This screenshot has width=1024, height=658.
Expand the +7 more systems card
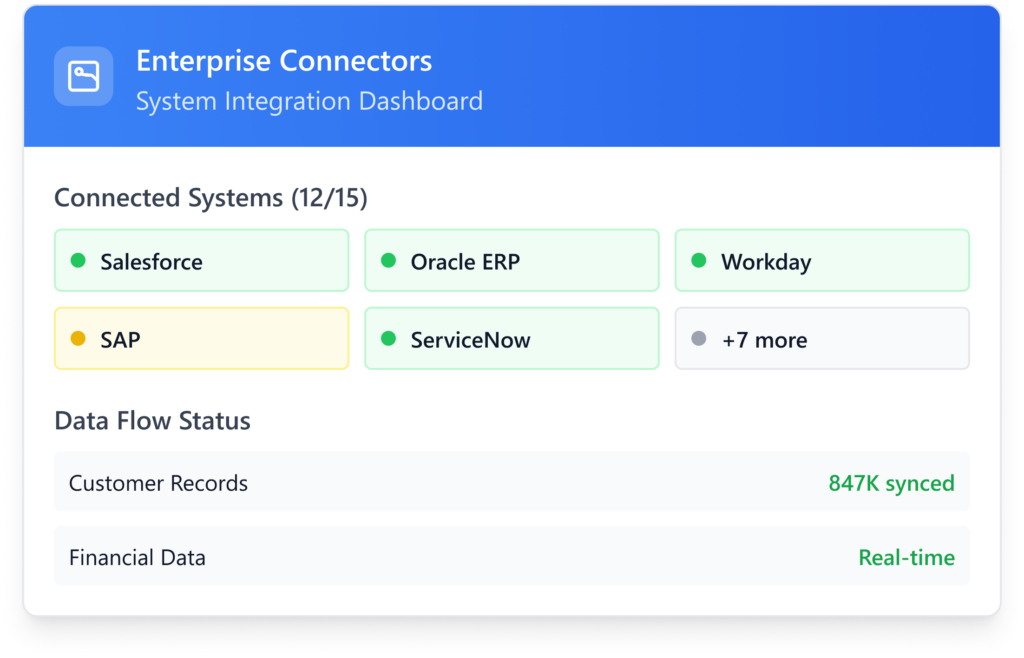coord(822,338)
